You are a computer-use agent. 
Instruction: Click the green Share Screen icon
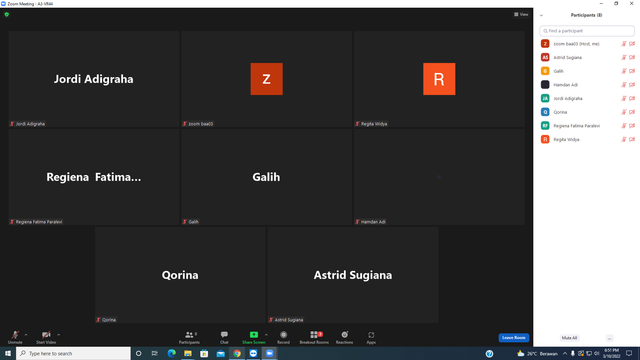click(x=253, y=335)
